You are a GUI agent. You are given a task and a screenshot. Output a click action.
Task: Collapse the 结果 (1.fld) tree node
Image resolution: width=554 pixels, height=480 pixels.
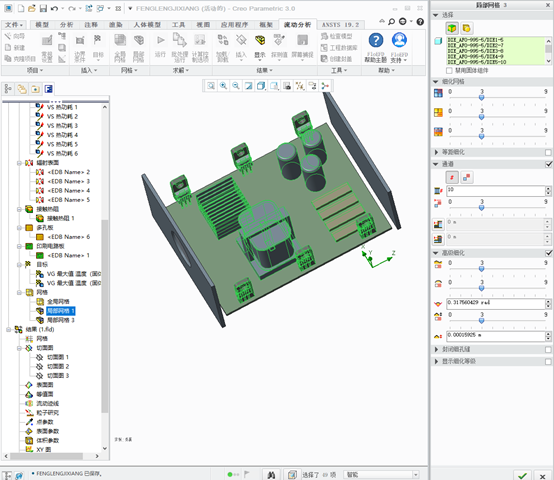point(8,330)
